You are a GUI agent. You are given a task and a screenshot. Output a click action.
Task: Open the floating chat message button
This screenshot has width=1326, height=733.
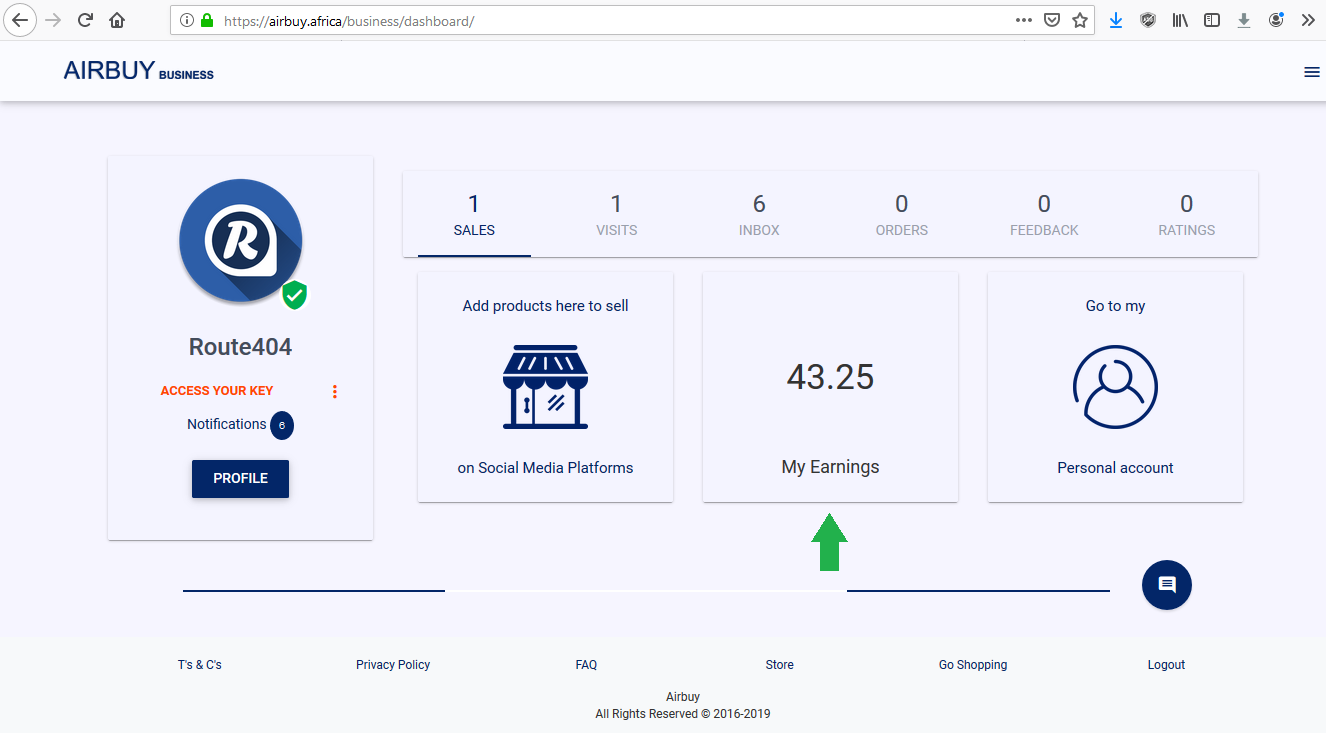tap(1166, 585)
